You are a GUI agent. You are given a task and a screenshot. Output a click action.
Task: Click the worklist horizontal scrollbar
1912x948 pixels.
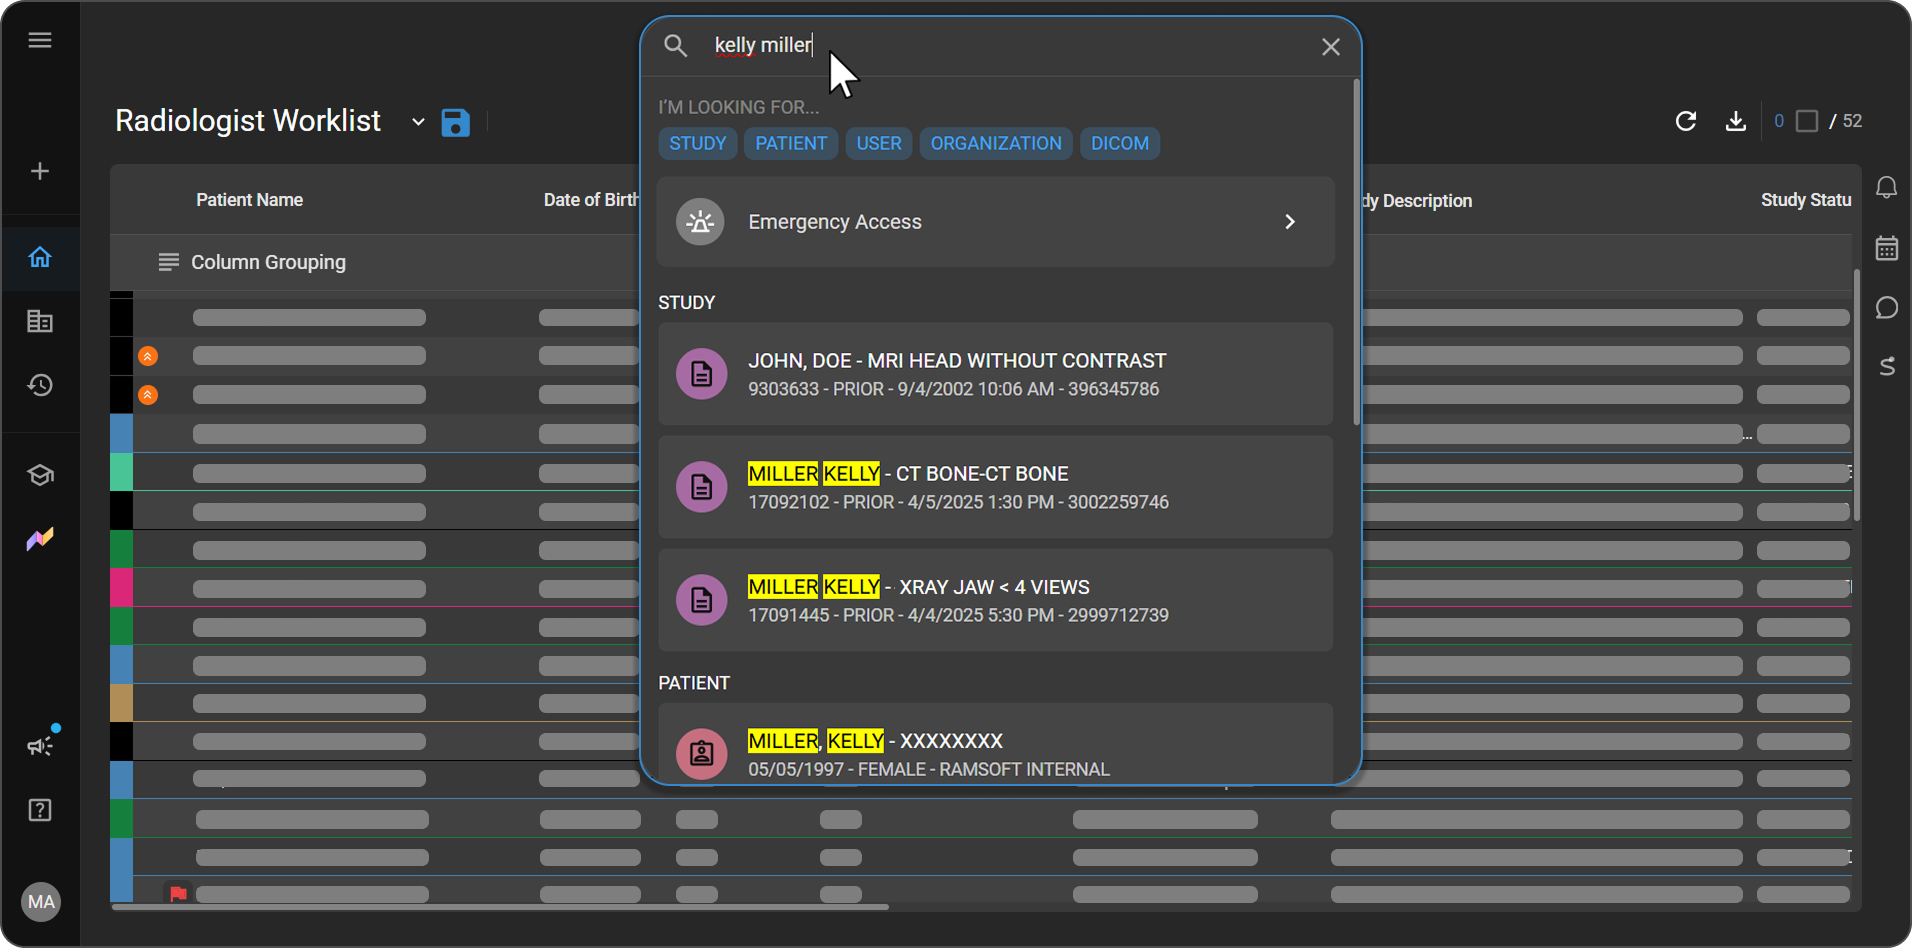(500, 907)
